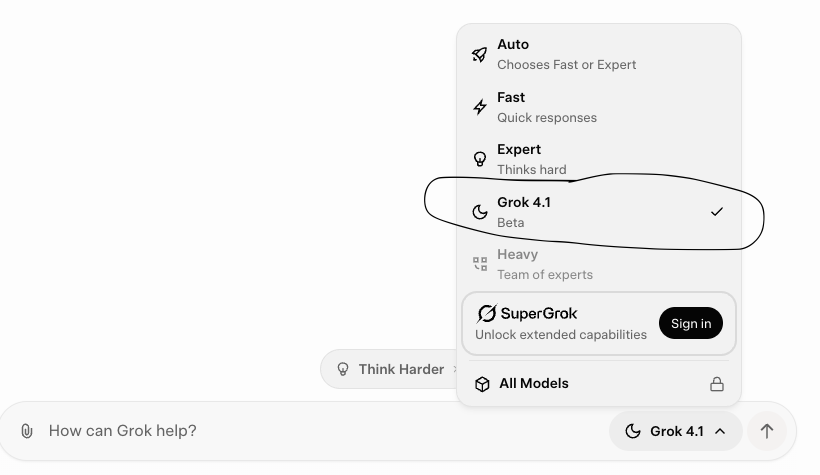Click the Heavy mode team icon
Image resolution: width=820 pixels, height=475 pixels.
(x=480, y=264)
